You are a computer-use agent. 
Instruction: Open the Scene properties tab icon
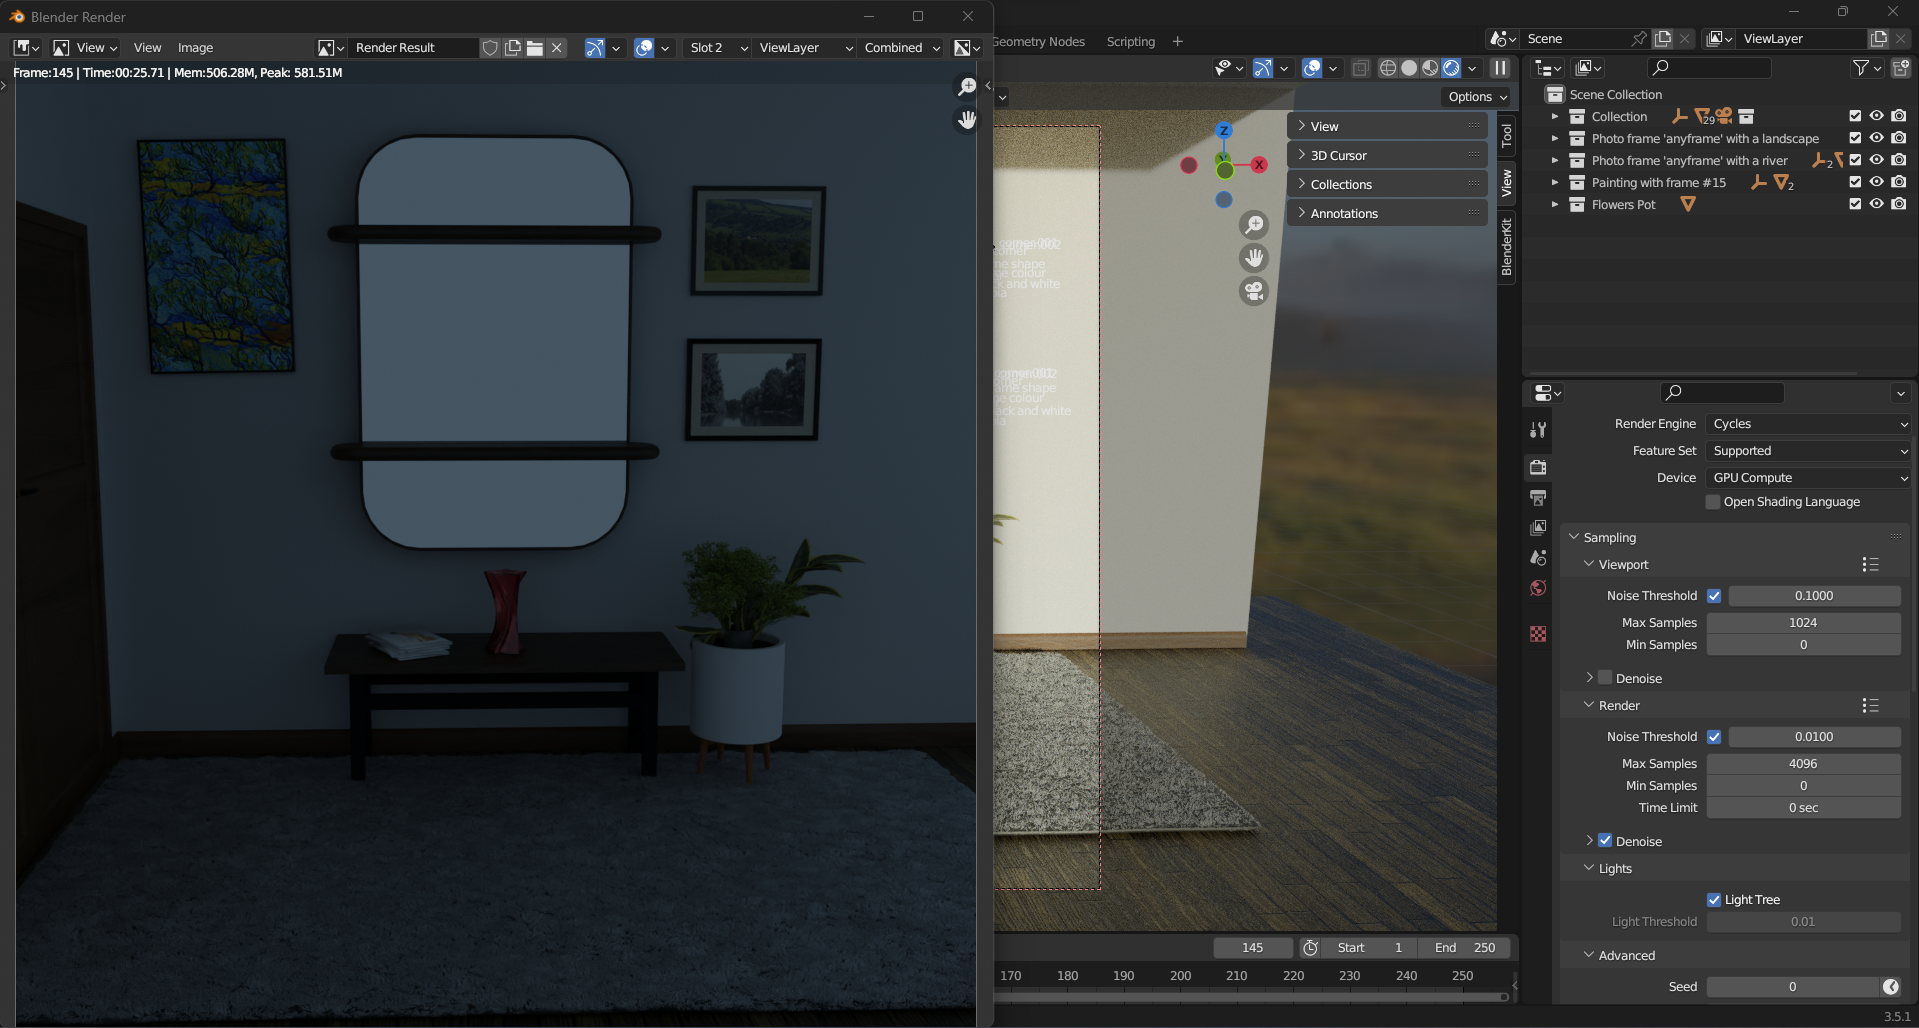point(1538,557)
